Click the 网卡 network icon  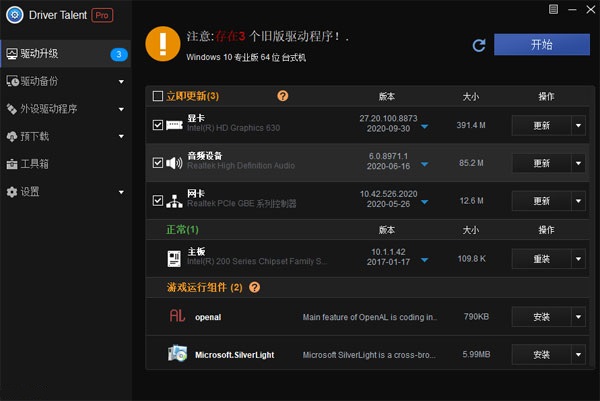174,201
